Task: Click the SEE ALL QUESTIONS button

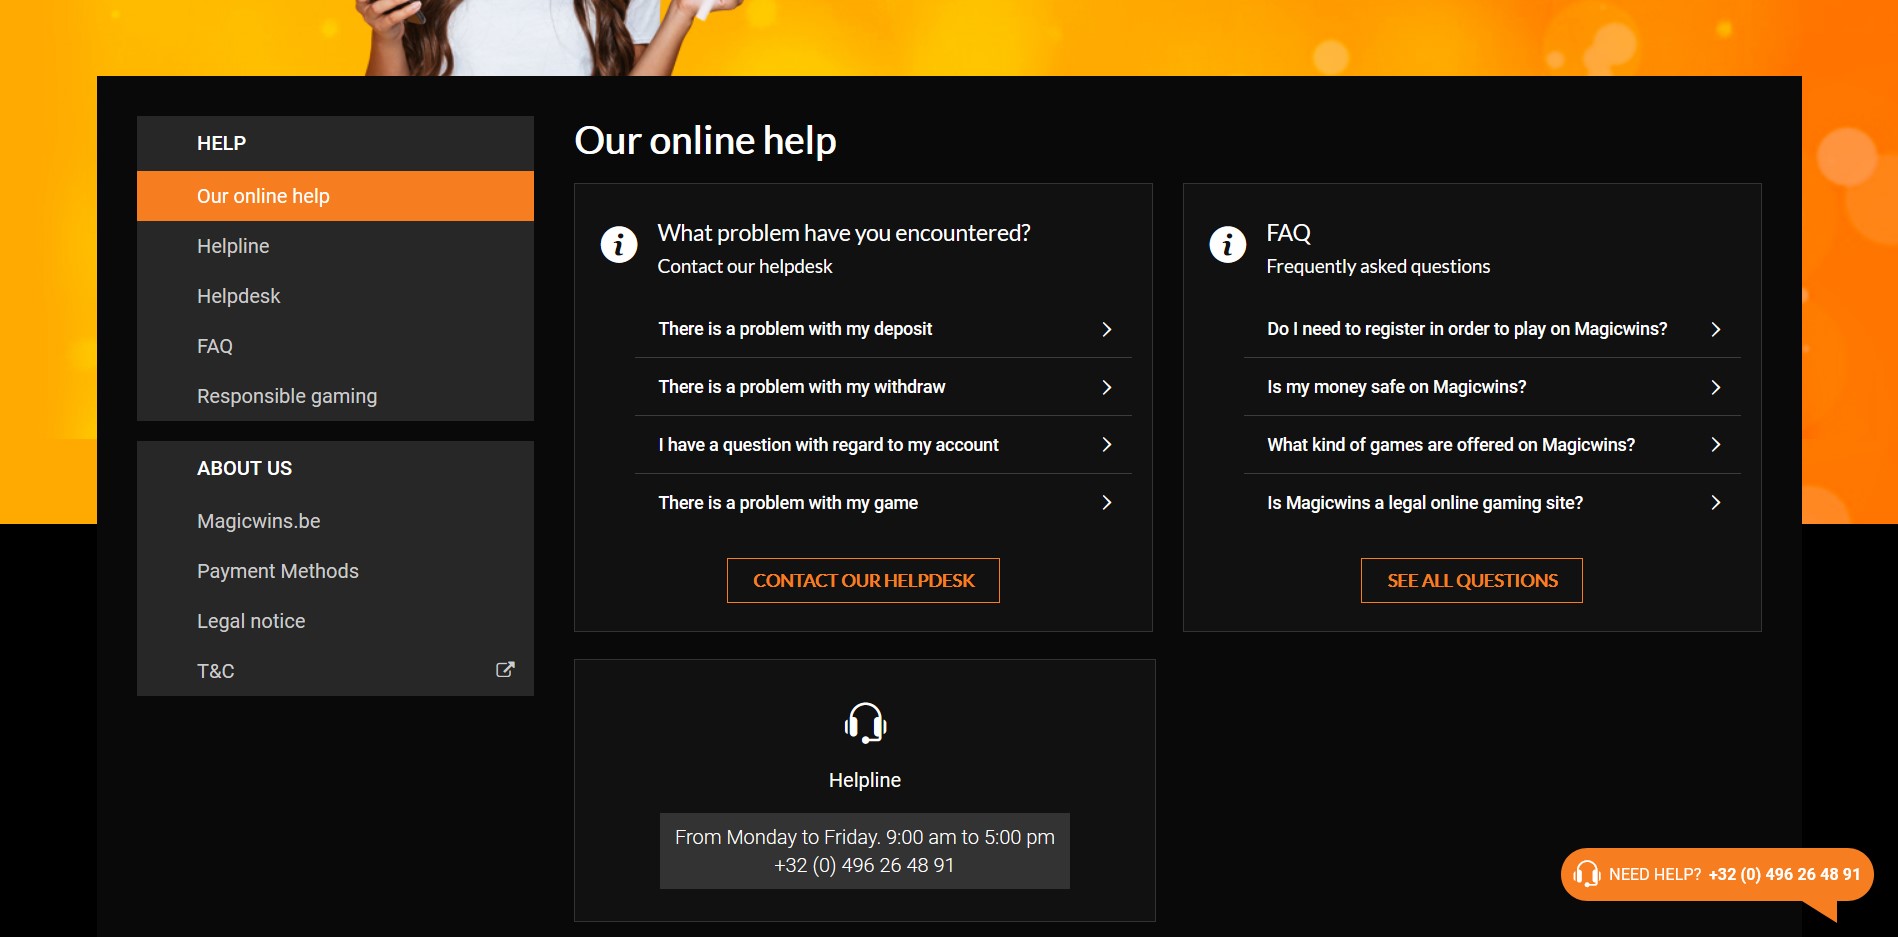Action: (x=1472, y=580)
